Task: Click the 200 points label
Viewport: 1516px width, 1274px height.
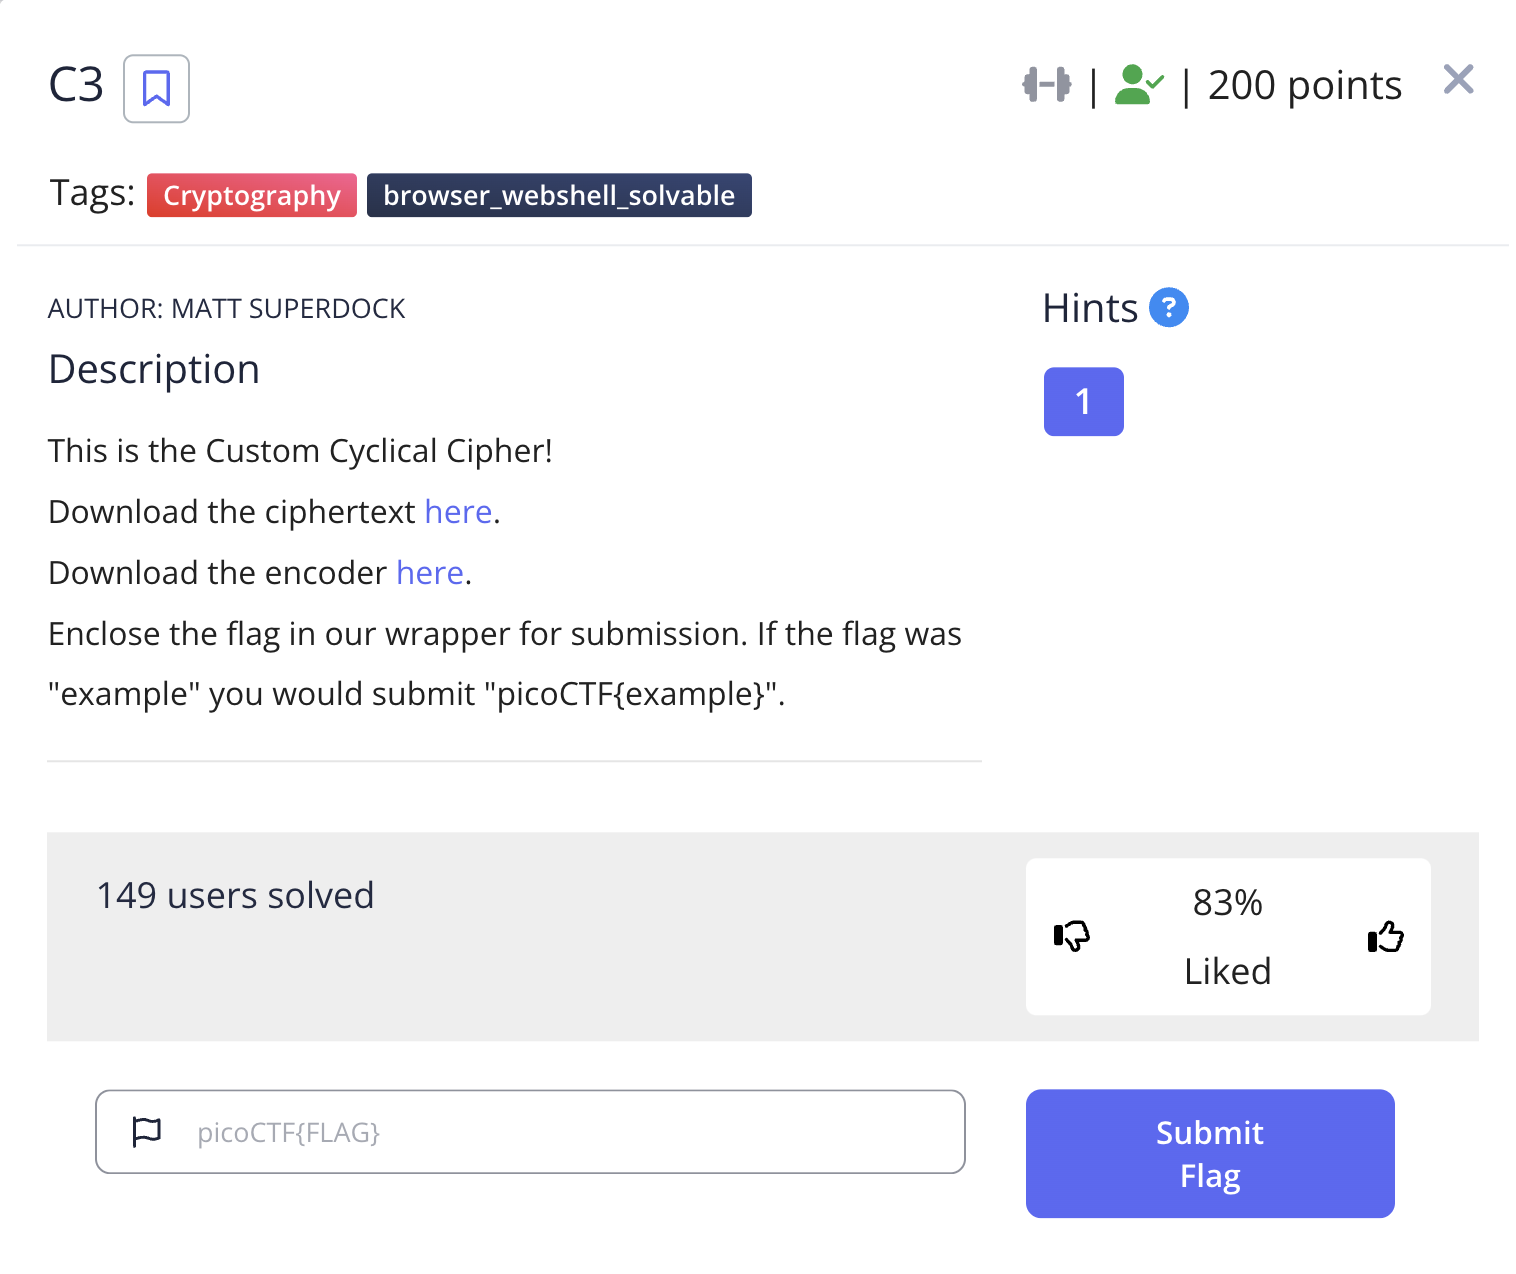Action: 1305,85
